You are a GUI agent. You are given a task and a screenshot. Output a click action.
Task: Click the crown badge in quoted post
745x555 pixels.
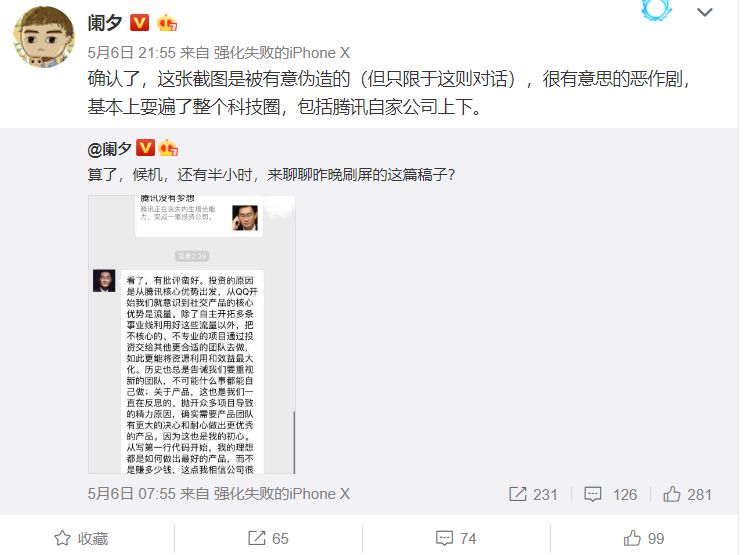168,148
